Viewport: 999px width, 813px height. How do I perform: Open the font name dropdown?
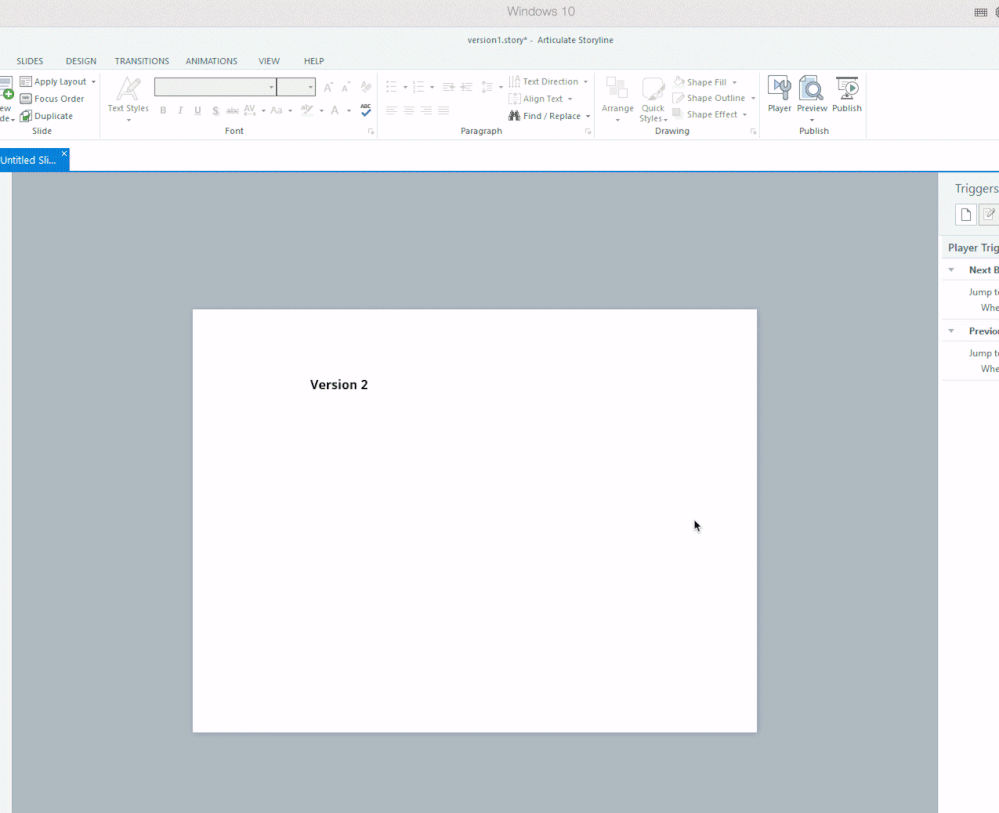point(271,88)
